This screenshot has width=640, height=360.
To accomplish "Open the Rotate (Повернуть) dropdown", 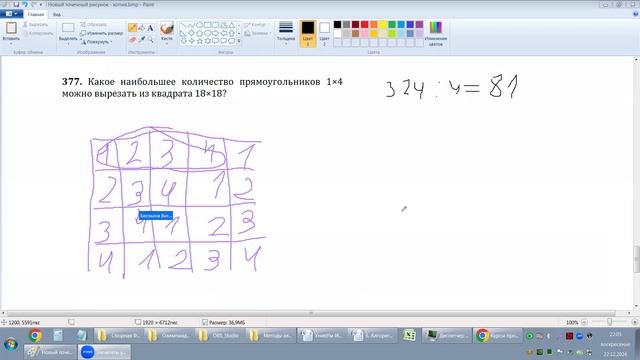I will [x=96, y=42].
